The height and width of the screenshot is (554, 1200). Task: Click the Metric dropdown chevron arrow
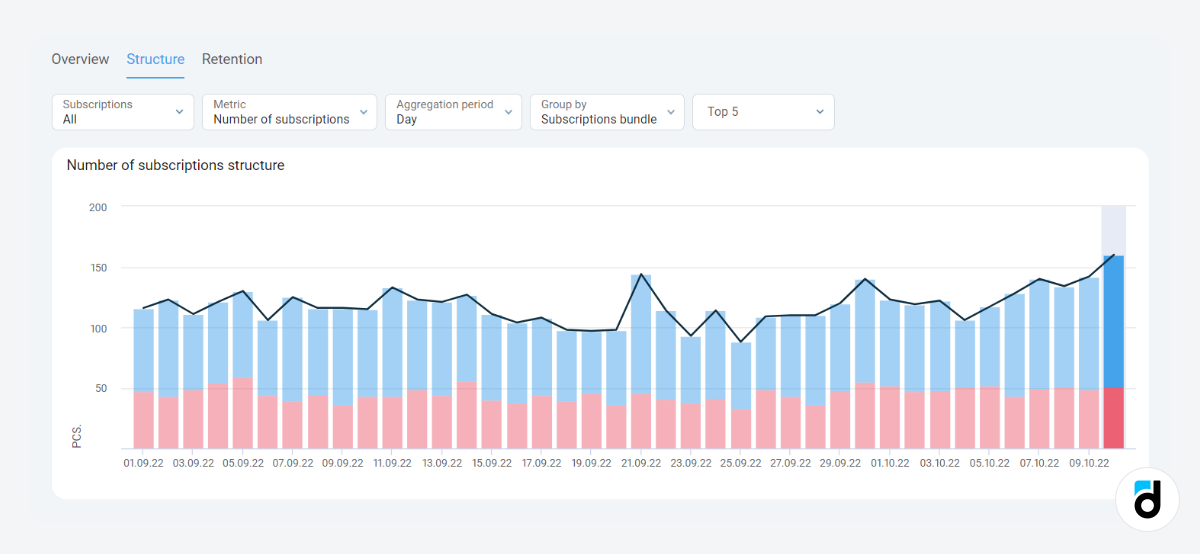click(362, 112)
